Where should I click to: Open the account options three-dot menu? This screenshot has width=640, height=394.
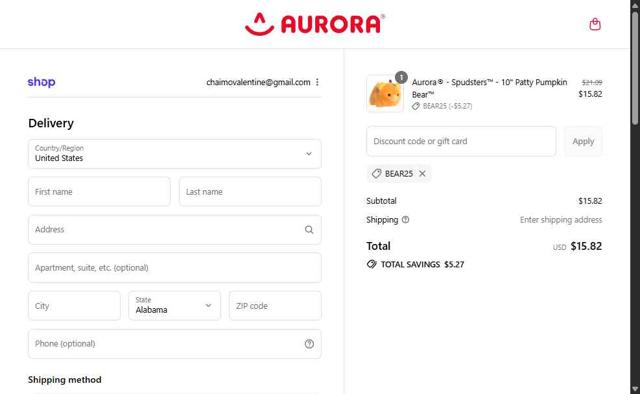tap(317, 82)
